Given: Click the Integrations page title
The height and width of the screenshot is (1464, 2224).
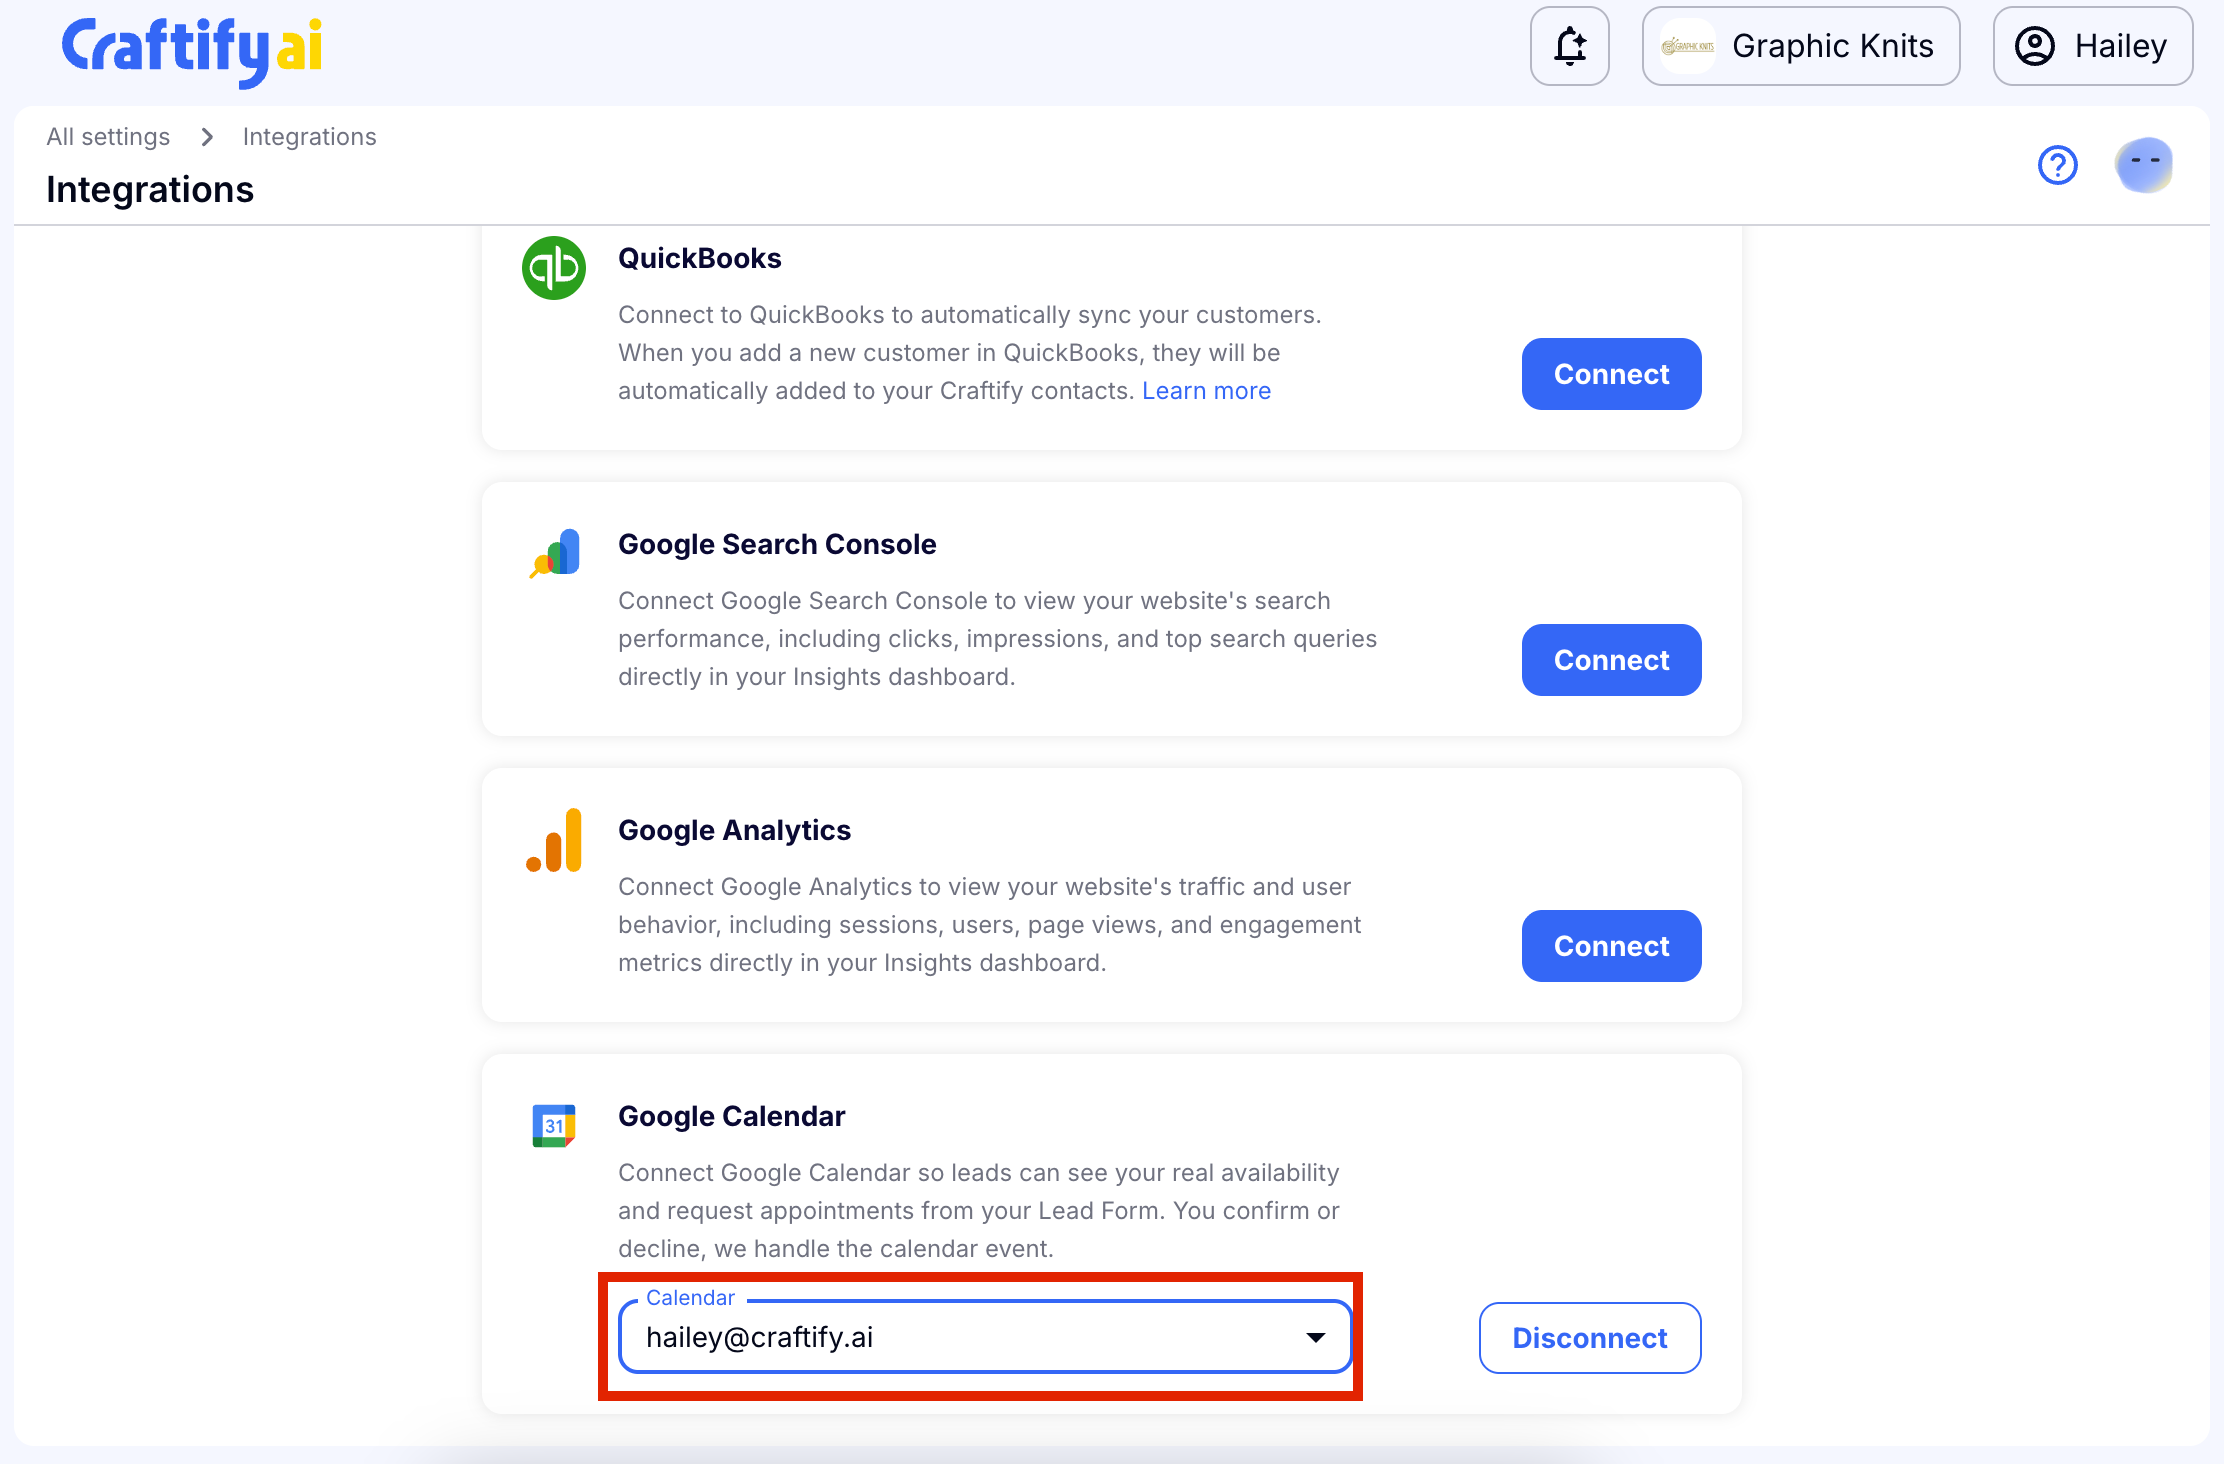Looking at the screenshot, I should pos(150,189).
